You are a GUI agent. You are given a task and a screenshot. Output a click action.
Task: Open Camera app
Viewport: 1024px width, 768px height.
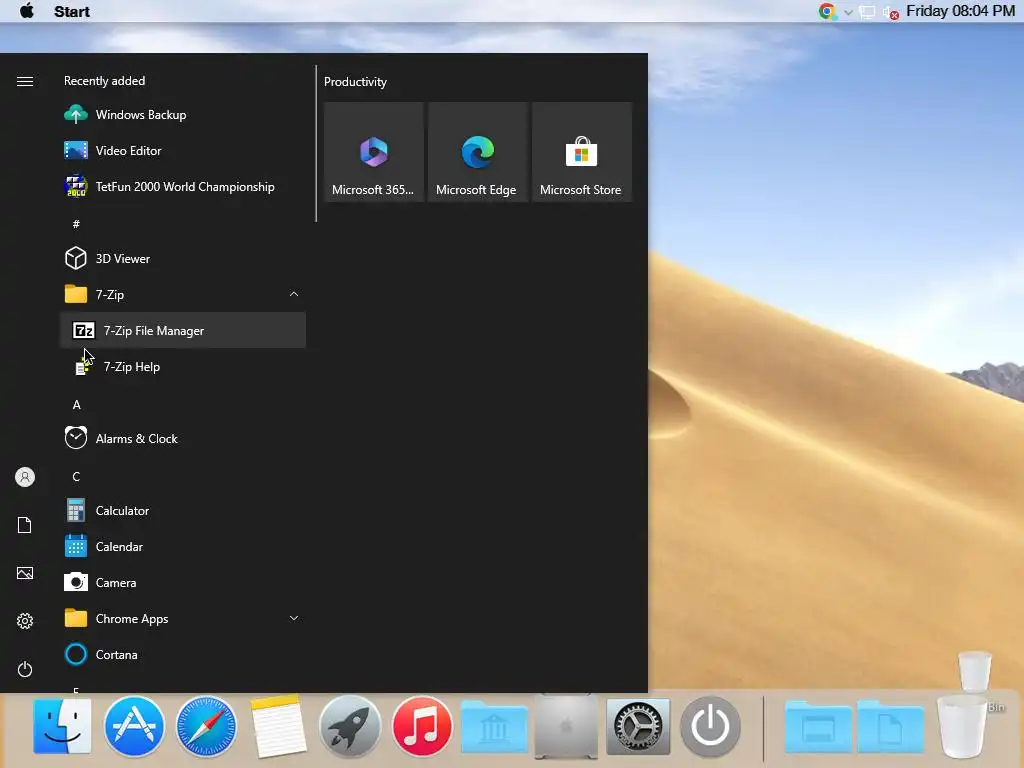click(183, 583)
